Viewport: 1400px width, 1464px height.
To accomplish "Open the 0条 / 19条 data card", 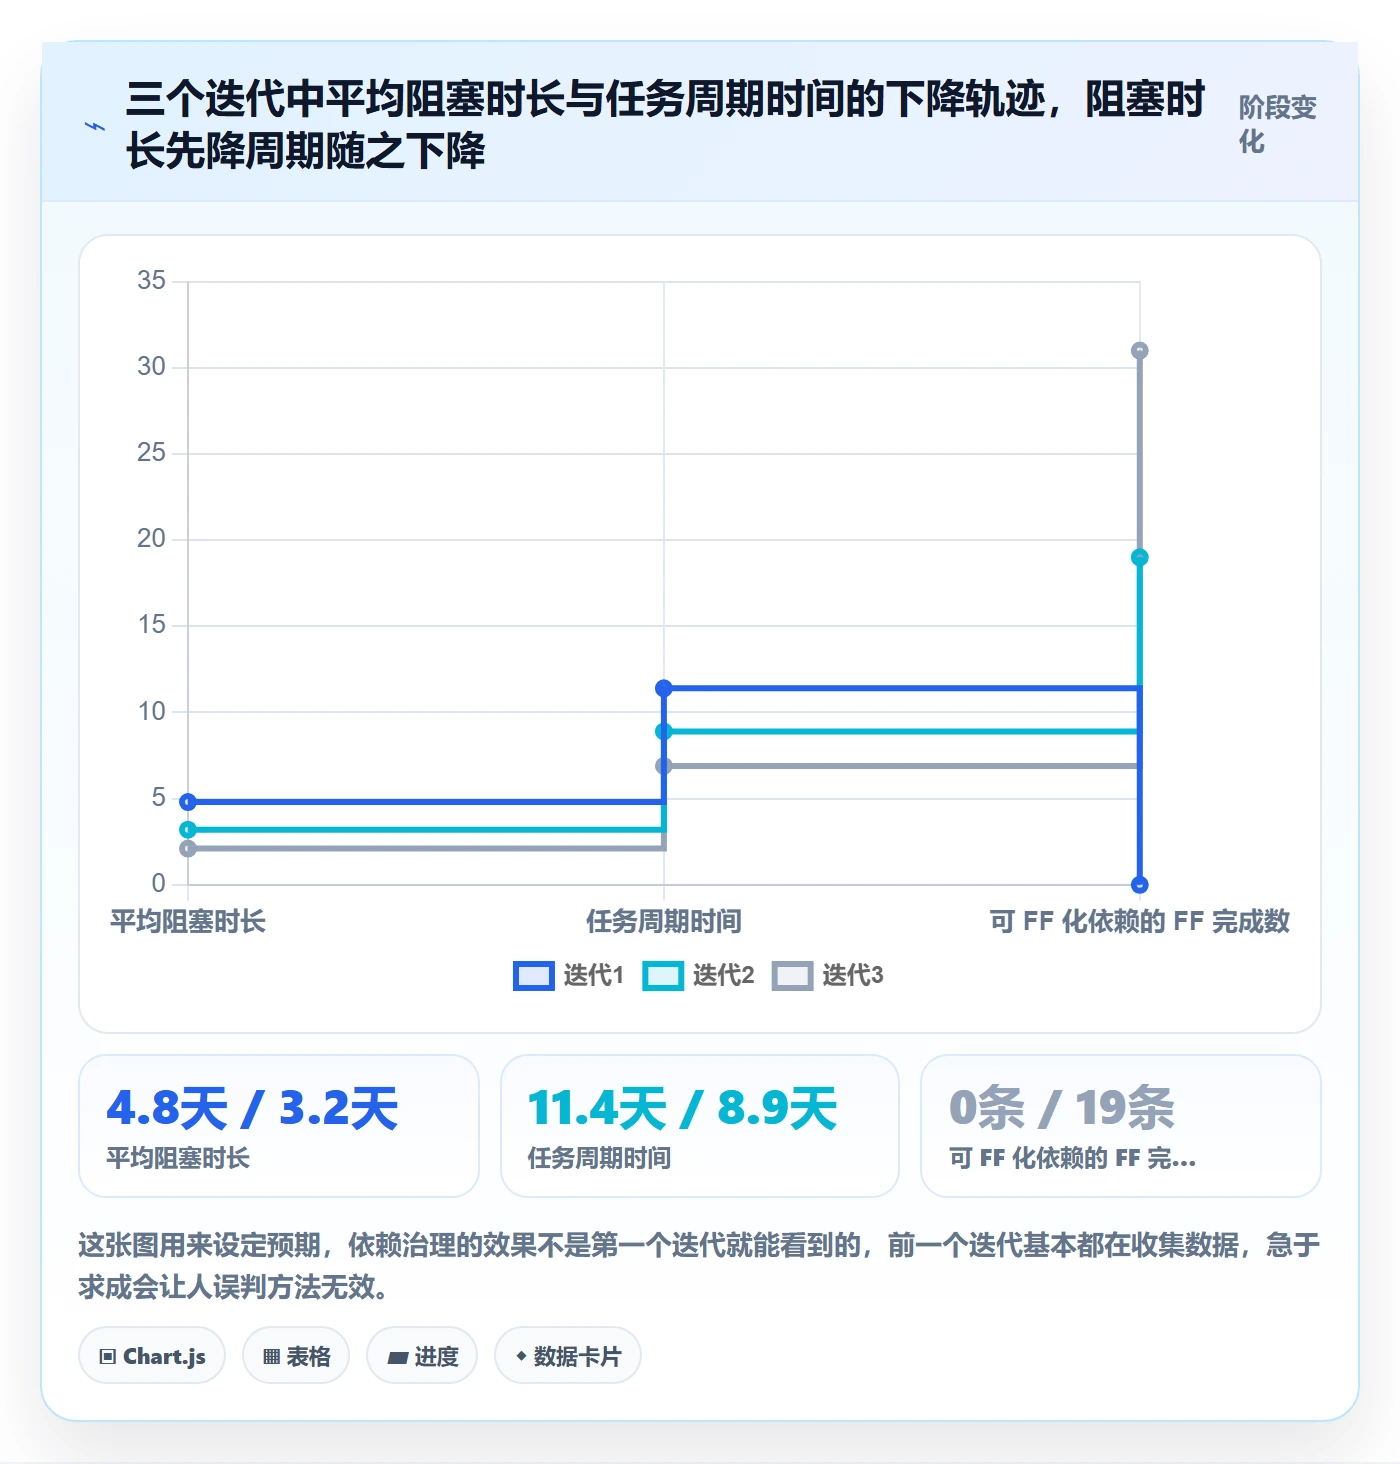I will [x=1121, y=1126].
